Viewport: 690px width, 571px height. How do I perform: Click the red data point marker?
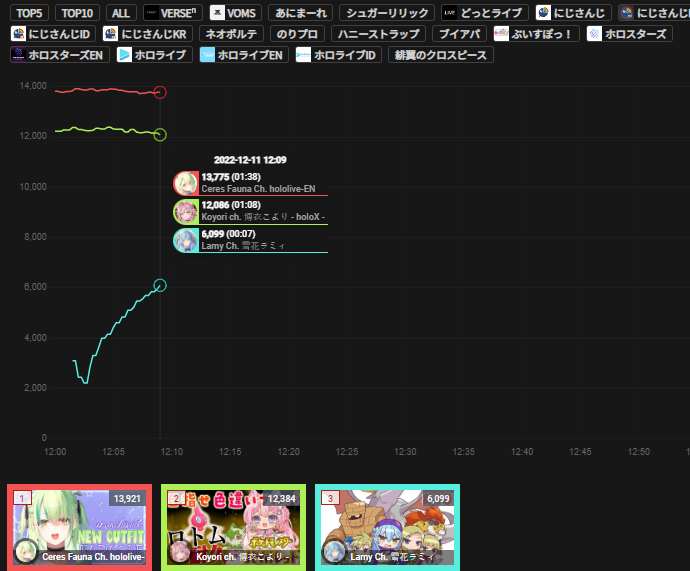point(160,92)
